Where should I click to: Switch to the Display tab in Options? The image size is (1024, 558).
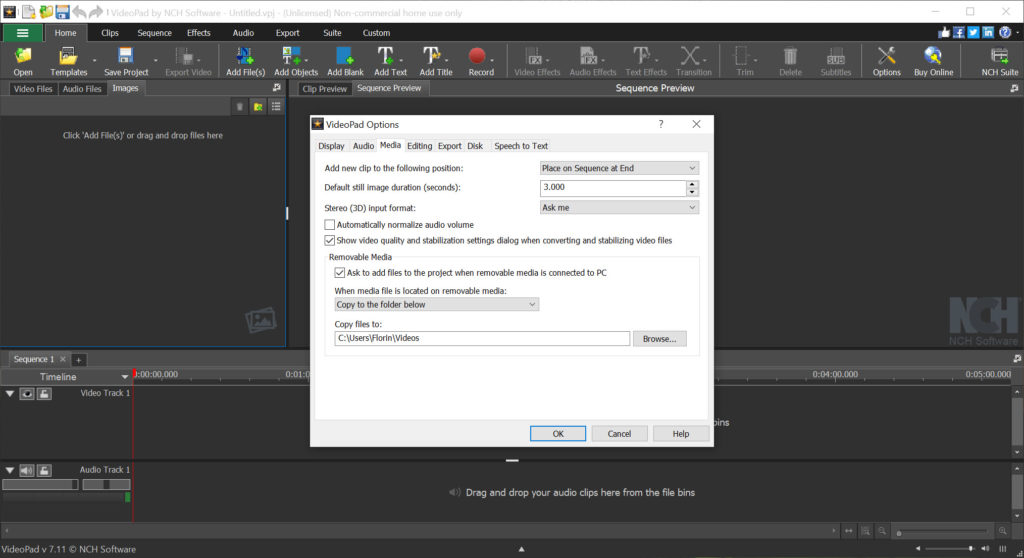point(331,146)
